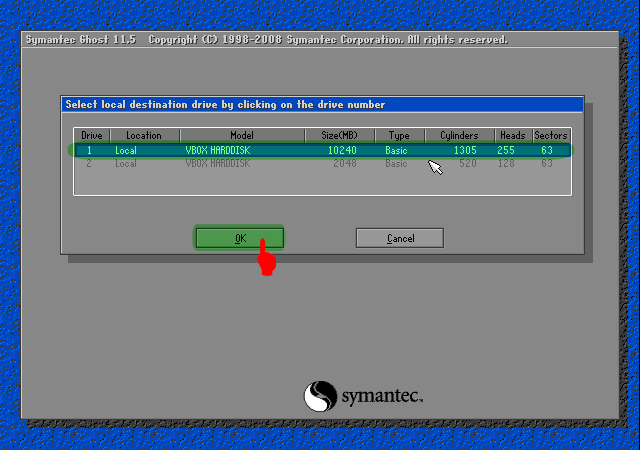Viewport: 640px width, 450px height.
Task: Click the Type column header
Action: click(399, 136)
